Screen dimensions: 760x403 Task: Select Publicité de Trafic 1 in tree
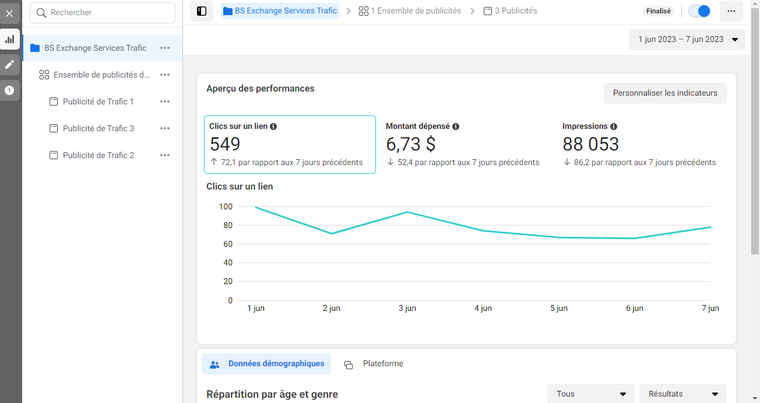coord(98,102)
